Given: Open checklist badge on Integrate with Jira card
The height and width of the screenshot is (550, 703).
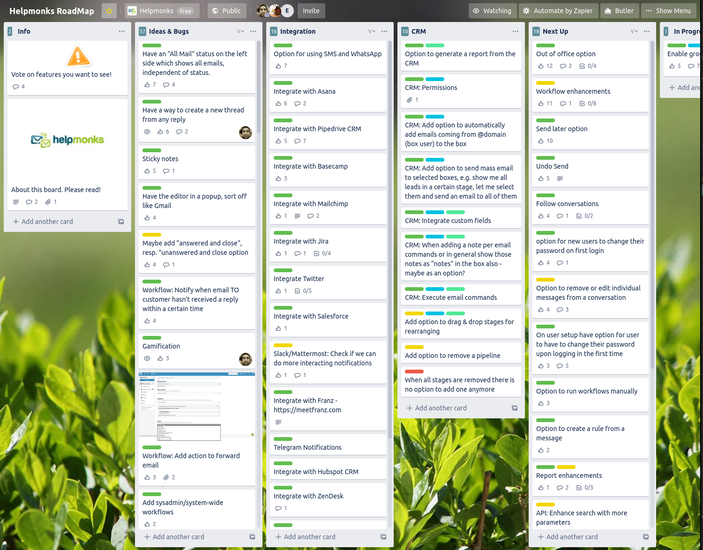Looking at the screenshot, I should coord(322,253).
